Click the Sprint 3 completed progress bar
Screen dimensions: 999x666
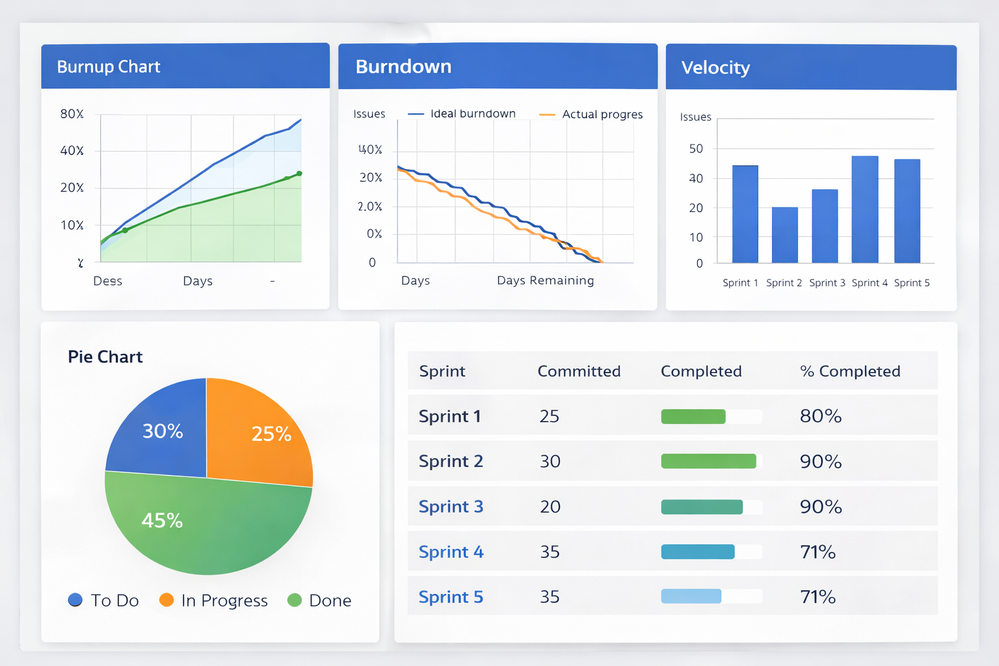[x=711, y=507]
